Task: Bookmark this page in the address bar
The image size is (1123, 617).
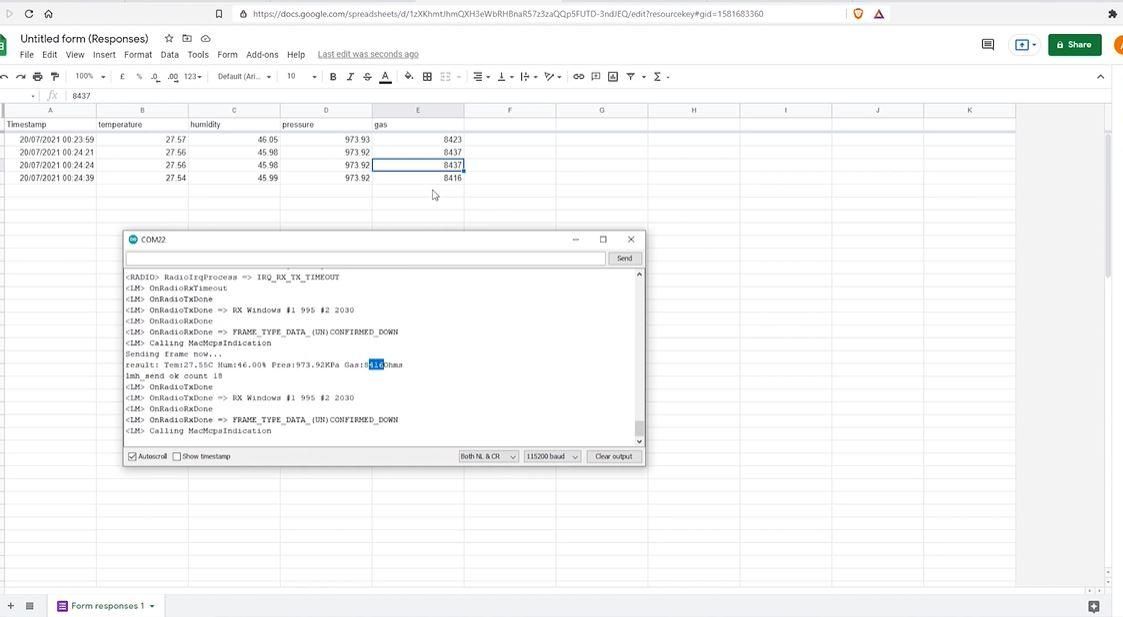Action: (219, 14)
